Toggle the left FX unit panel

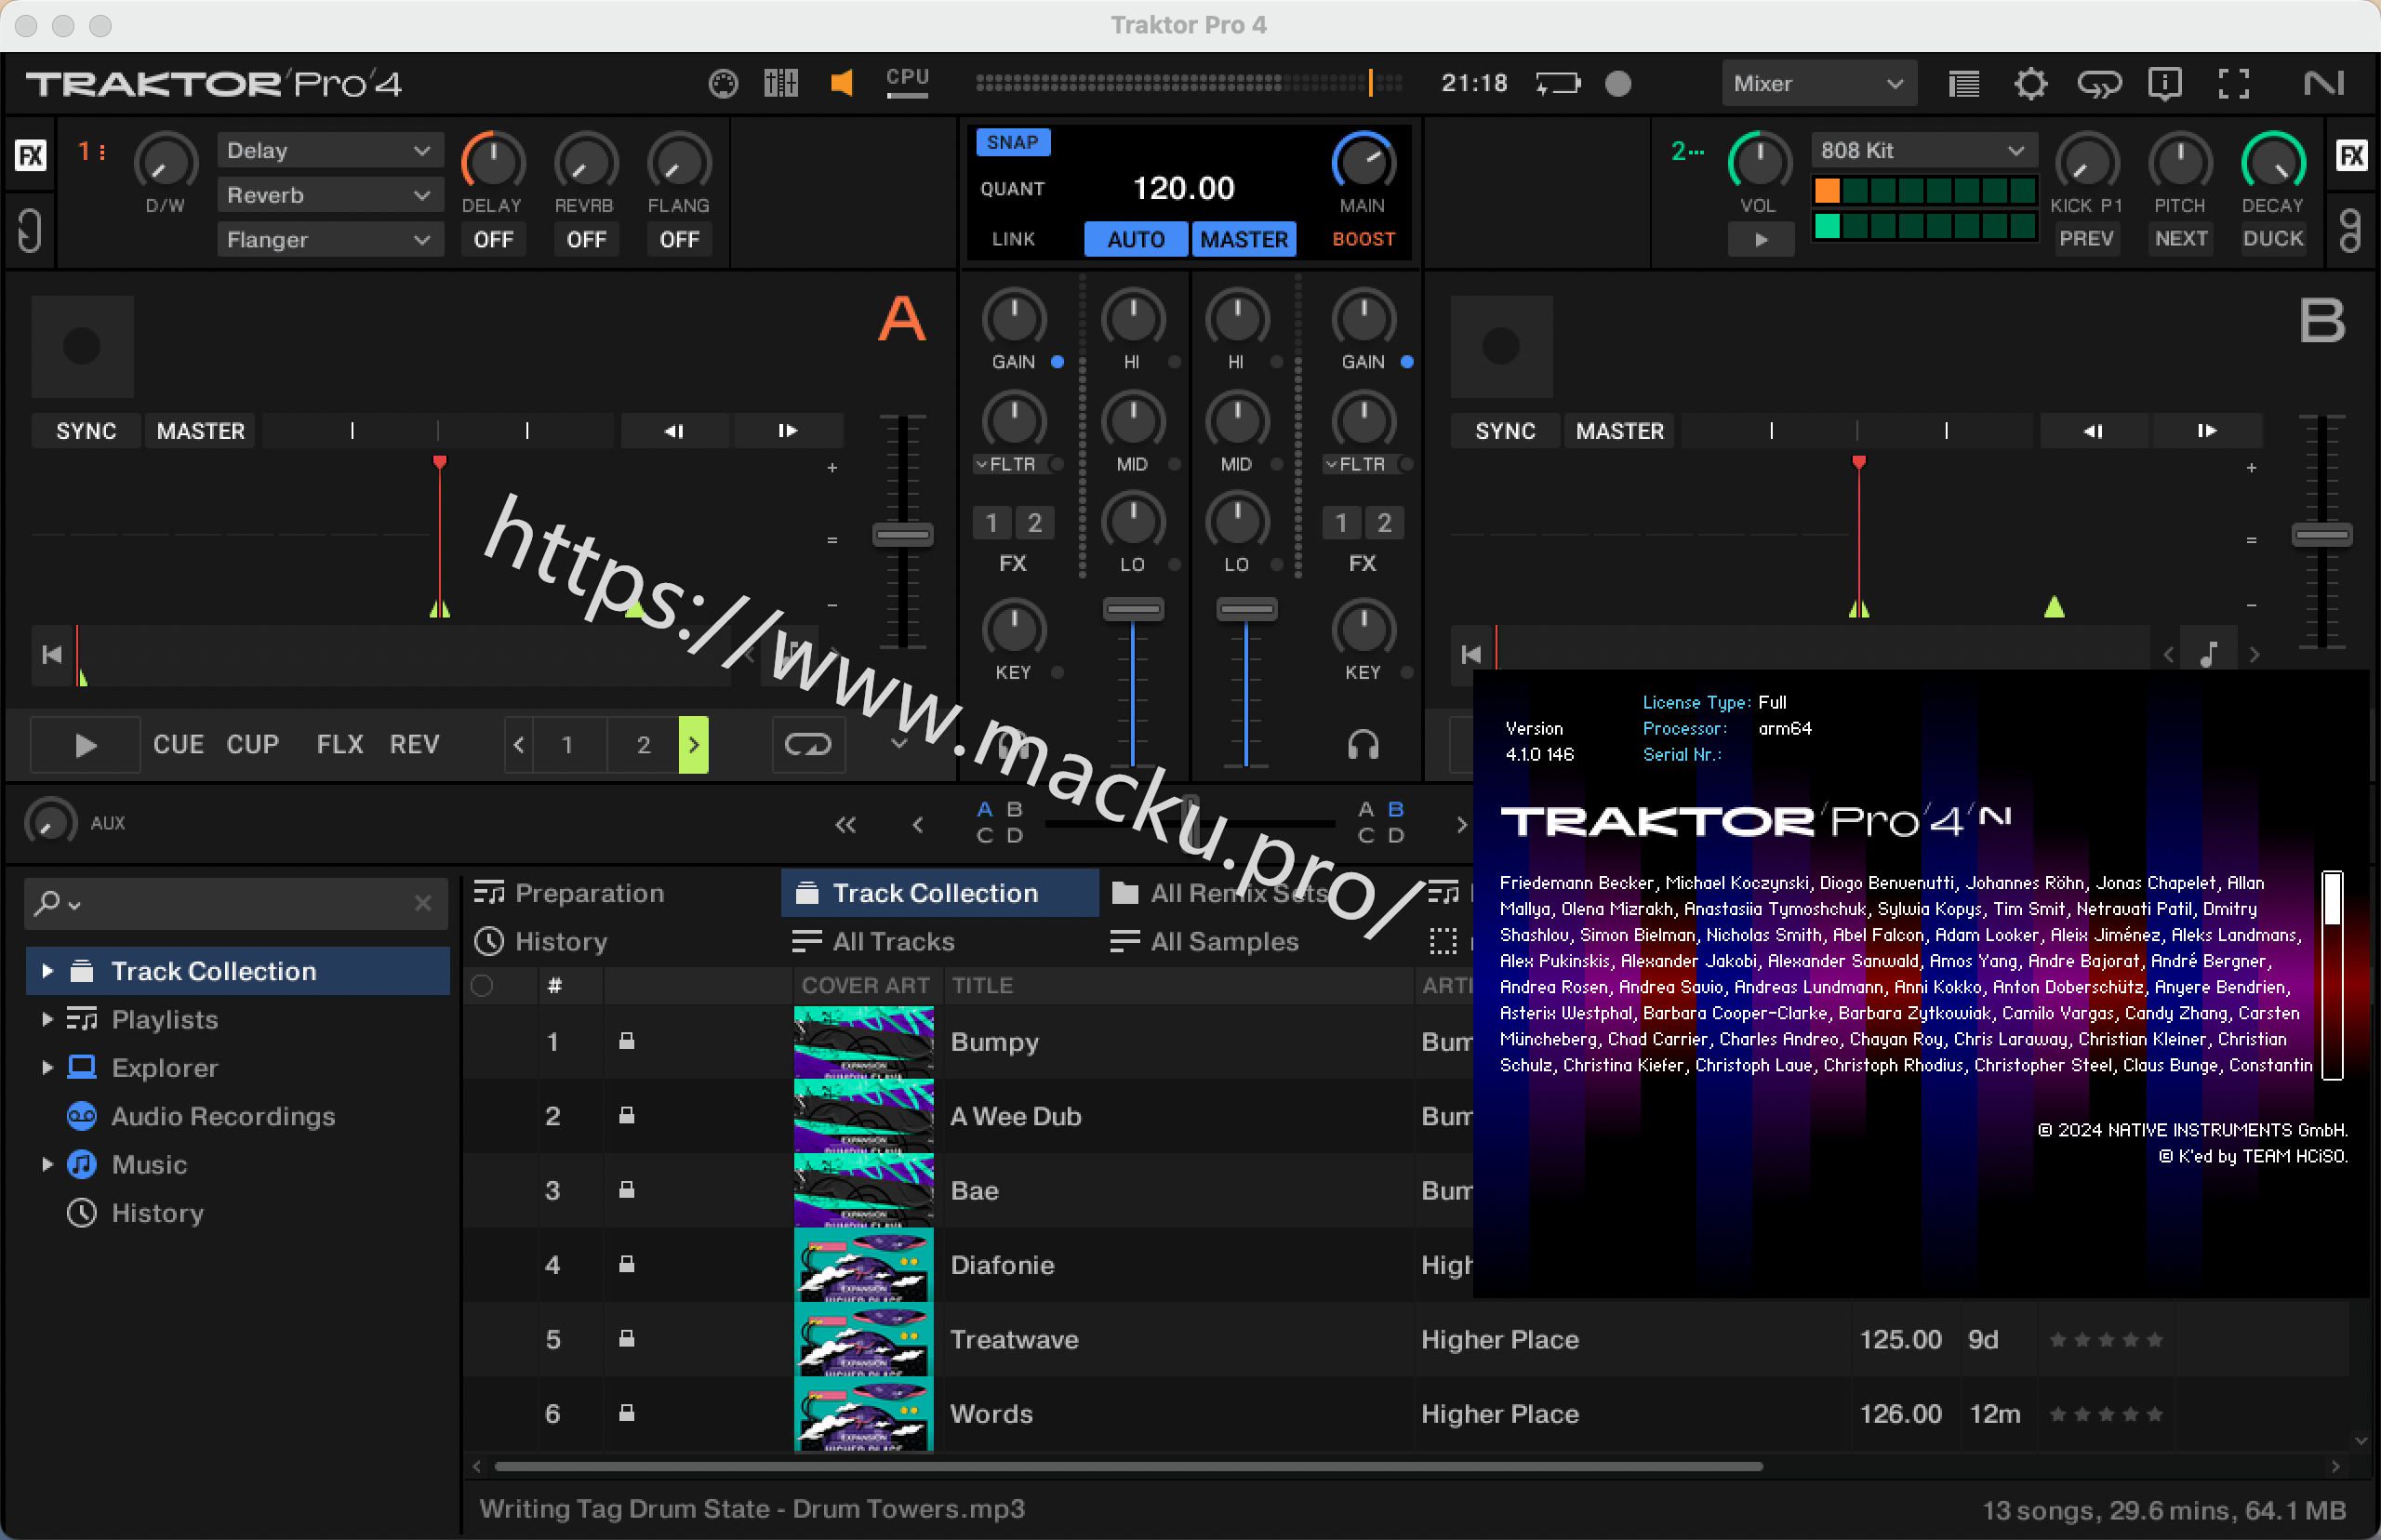click(x=31, y=155)
